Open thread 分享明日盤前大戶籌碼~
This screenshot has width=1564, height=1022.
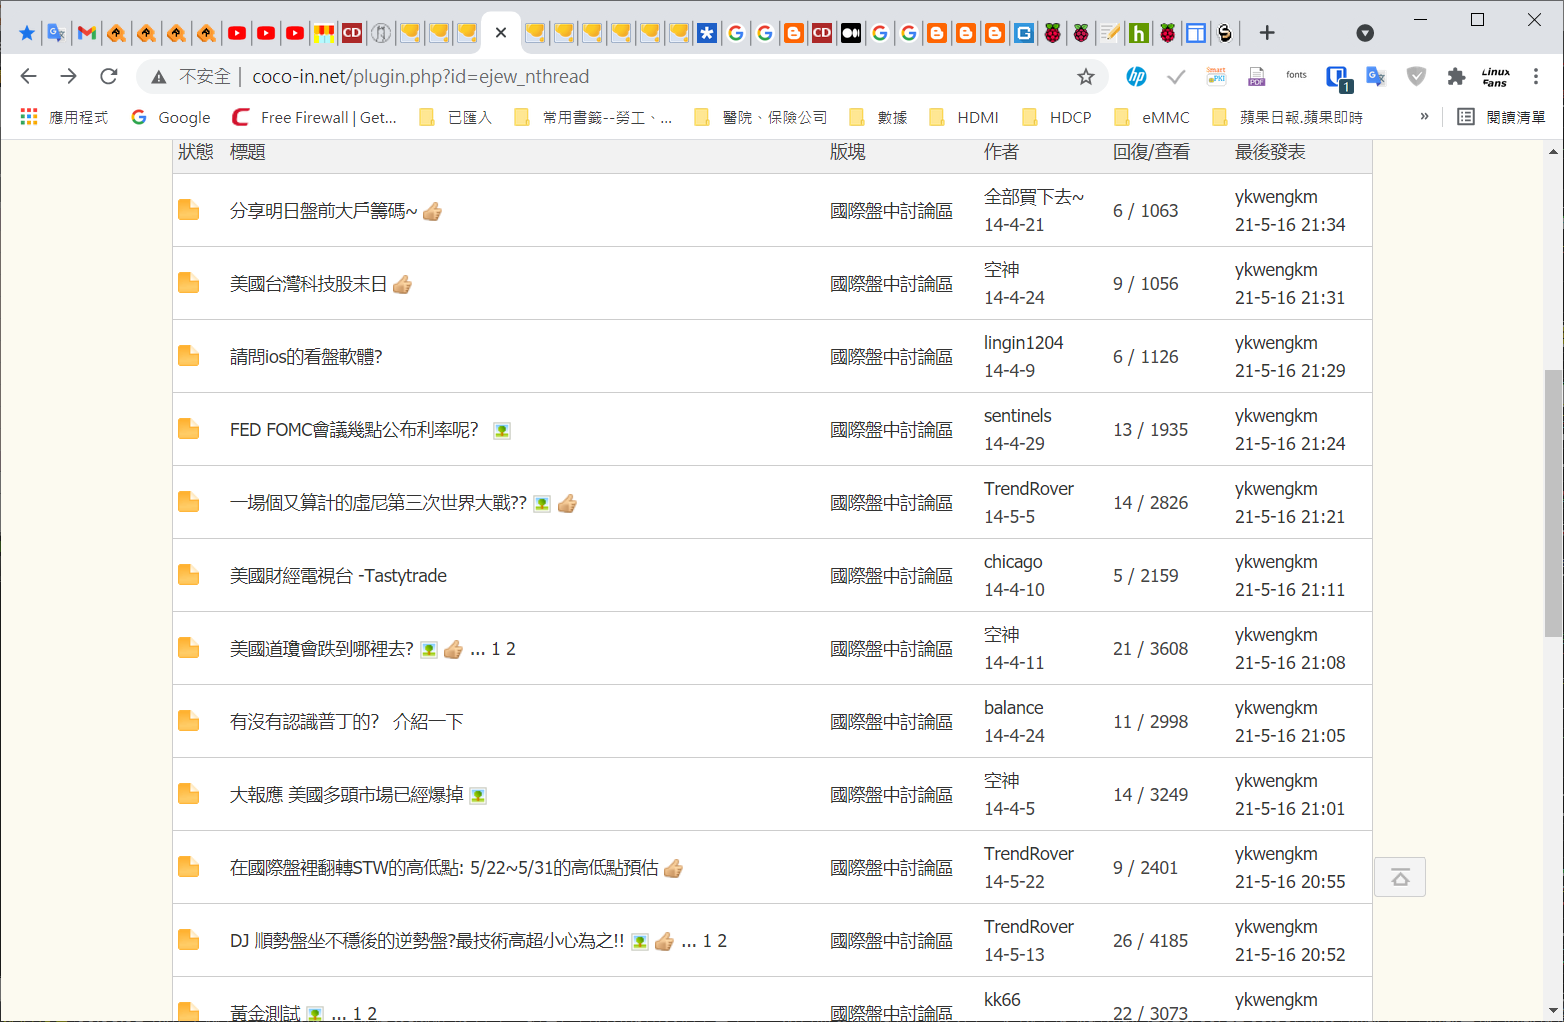324,211
